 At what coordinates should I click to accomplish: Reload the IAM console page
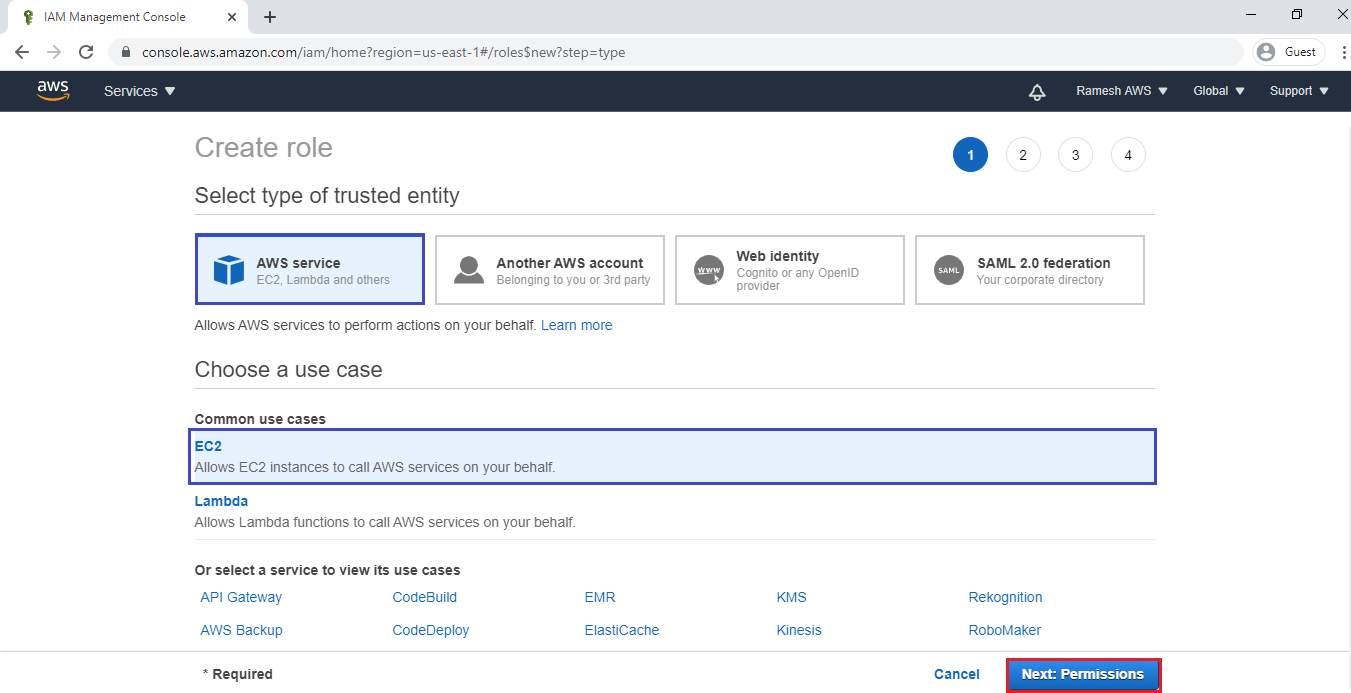pos(86,52)
